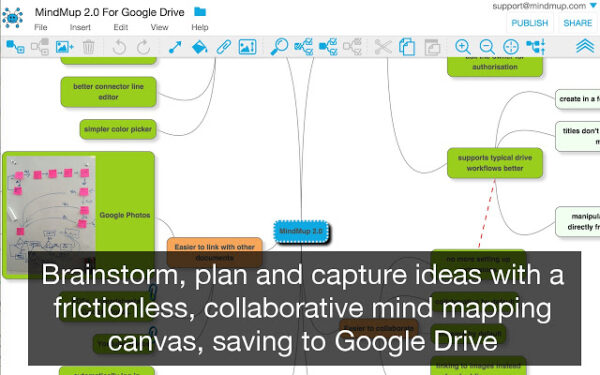Click the trash can delete icon
Image resolution: width=600 pixels, height=375 pixels.
point(88,47)
